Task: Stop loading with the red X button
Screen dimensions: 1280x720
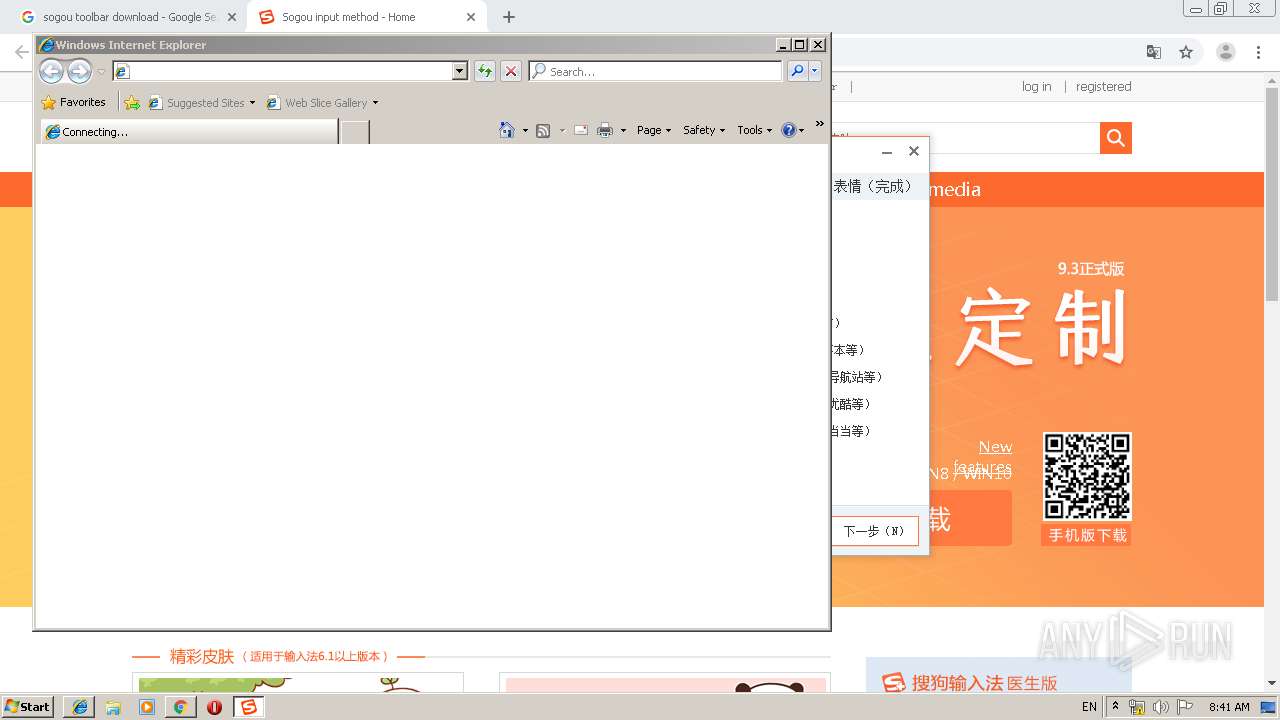Action: 511,71
